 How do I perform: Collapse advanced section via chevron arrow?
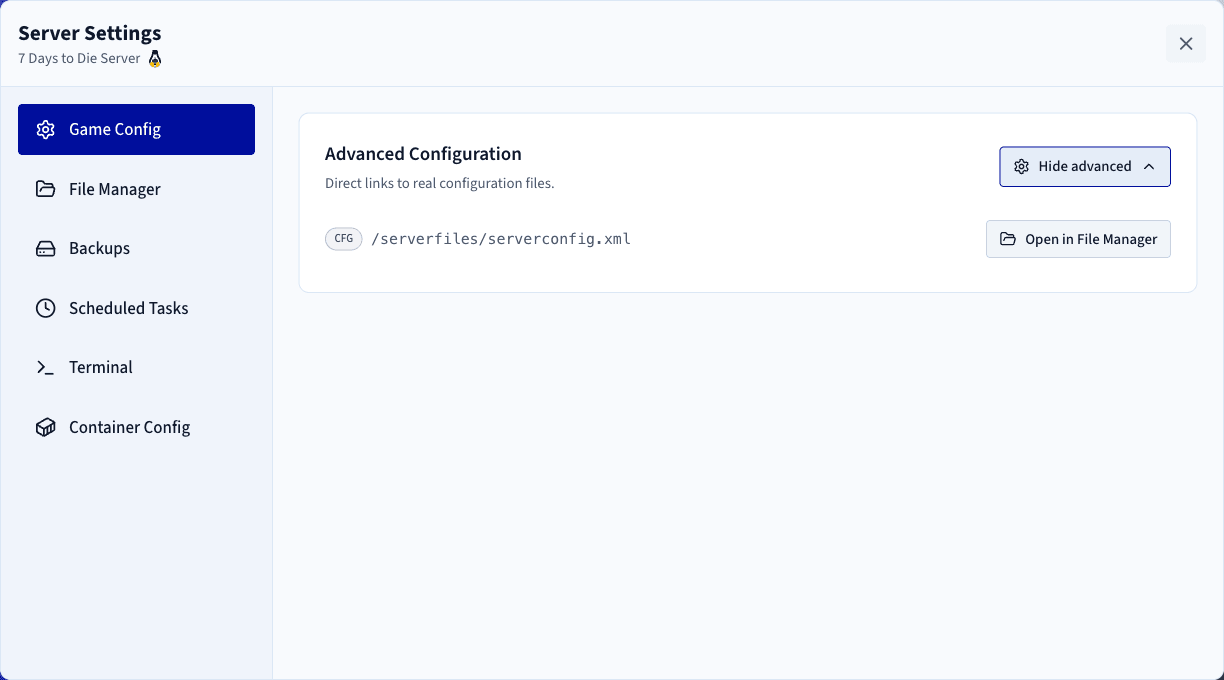(1149, 167)
